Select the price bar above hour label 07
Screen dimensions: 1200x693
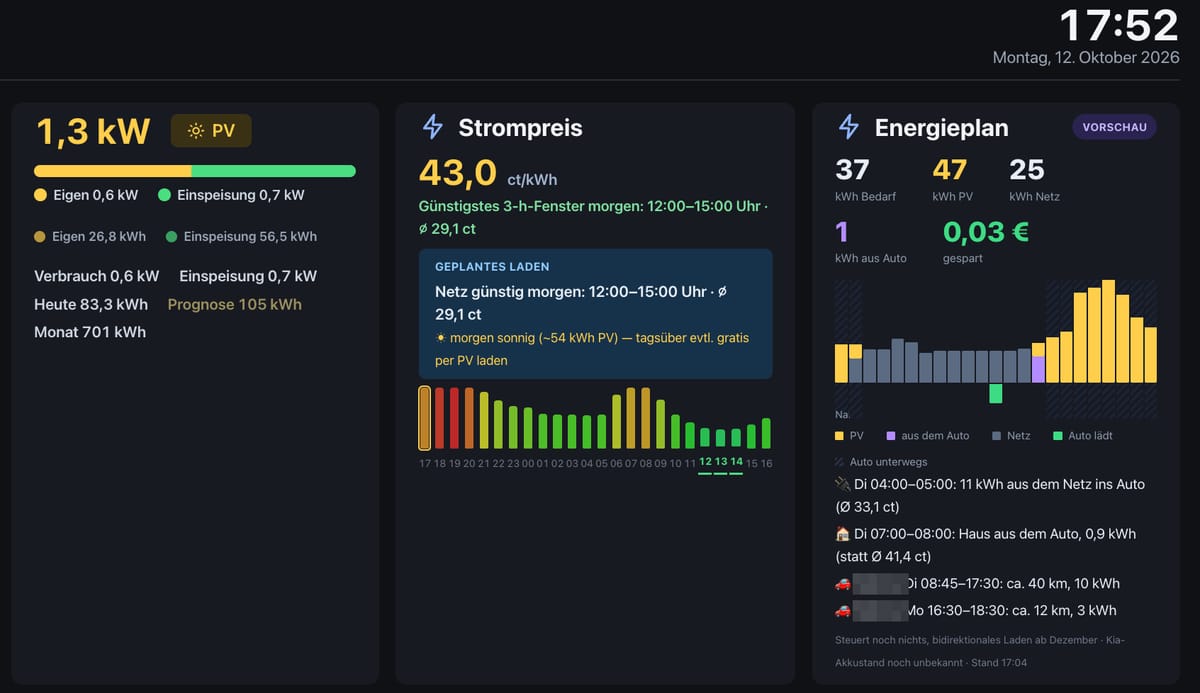click(x=631, y=418)
